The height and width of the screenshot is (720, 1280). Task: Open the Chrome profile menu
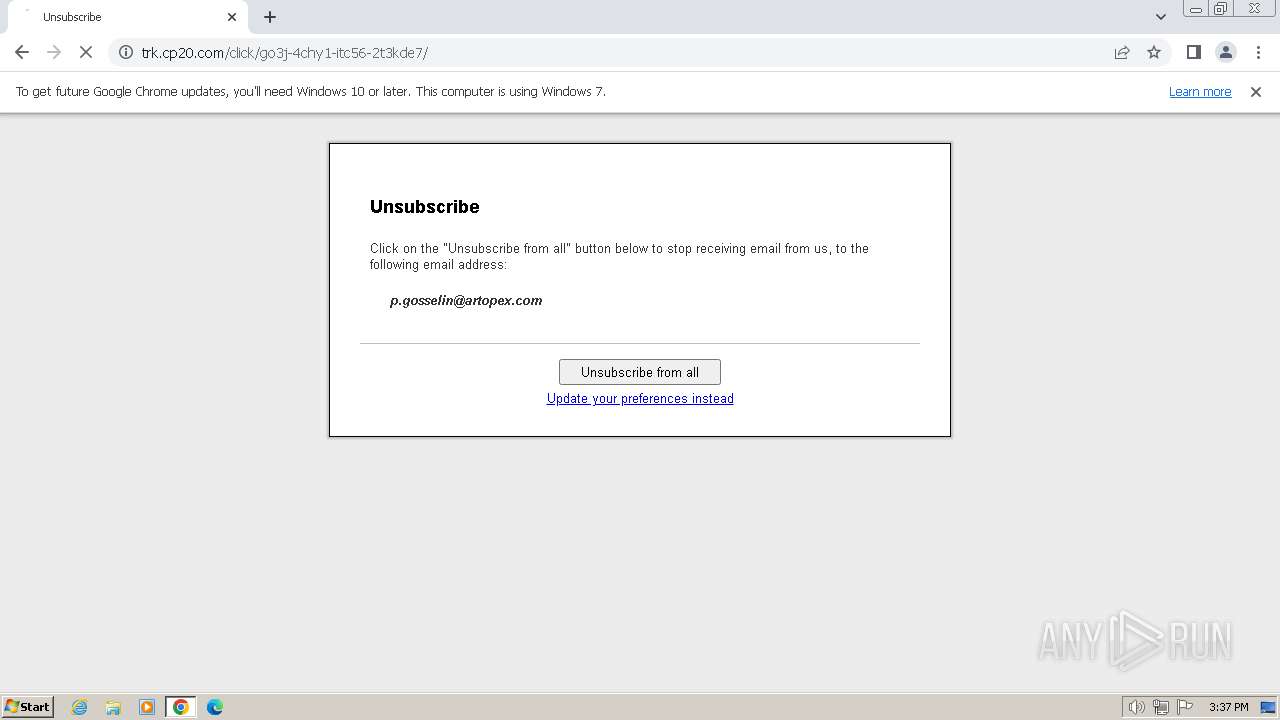[x=1225, y=52]
